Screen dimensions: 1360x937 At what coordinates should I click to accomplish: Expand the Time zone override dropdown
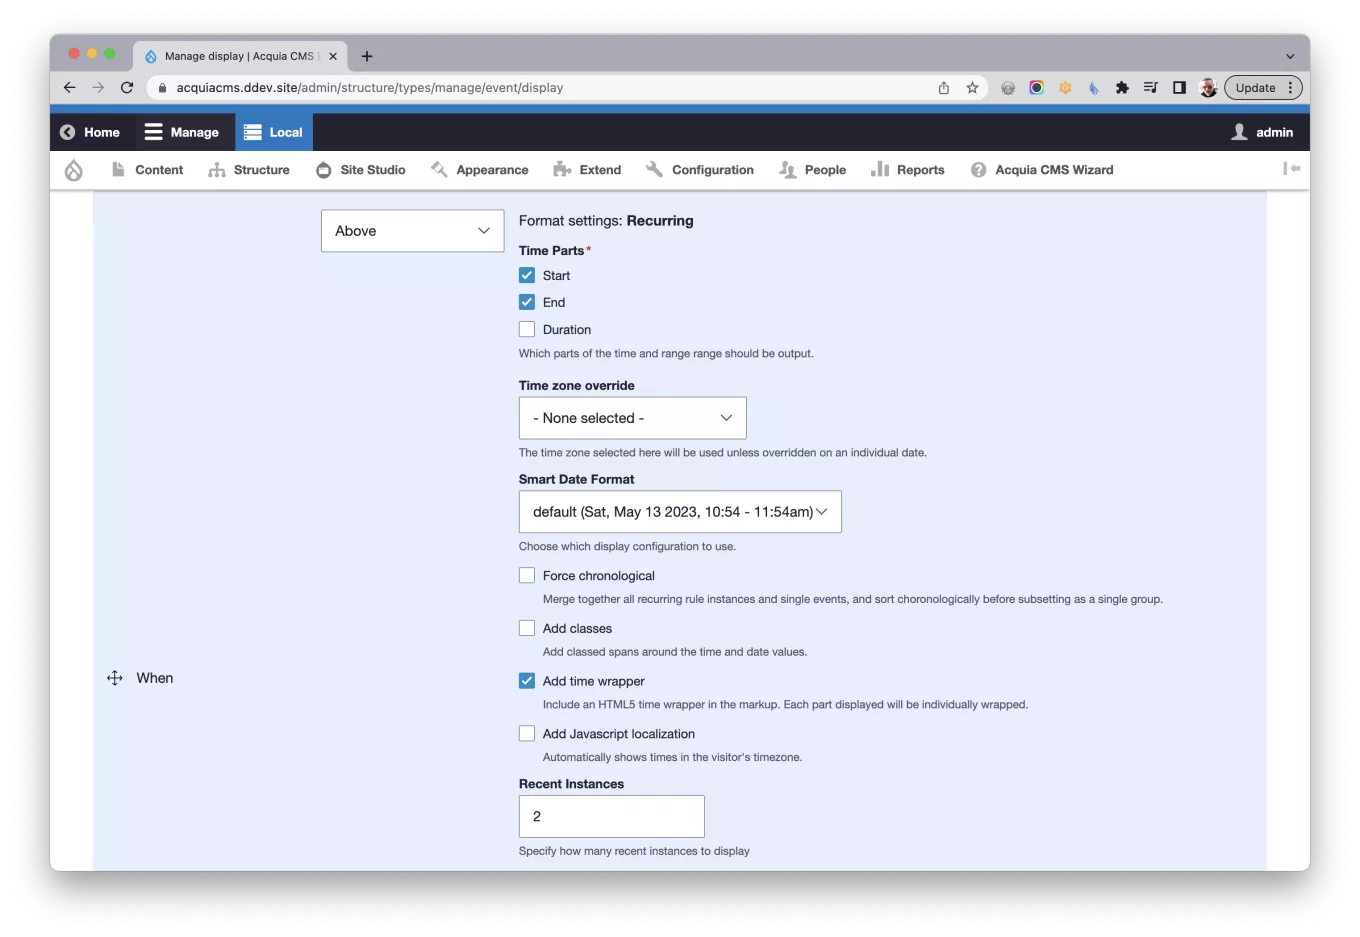632,418
